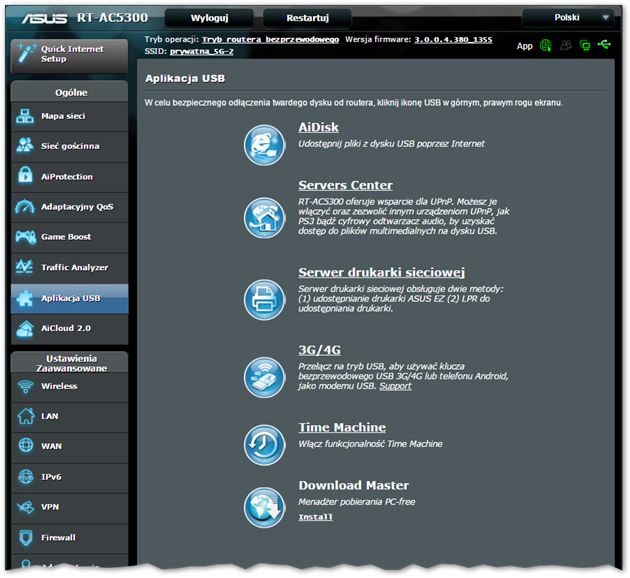This screenshot has height=578, width=630.
Task: Open the AiDisk link
Action: [318, 127]
